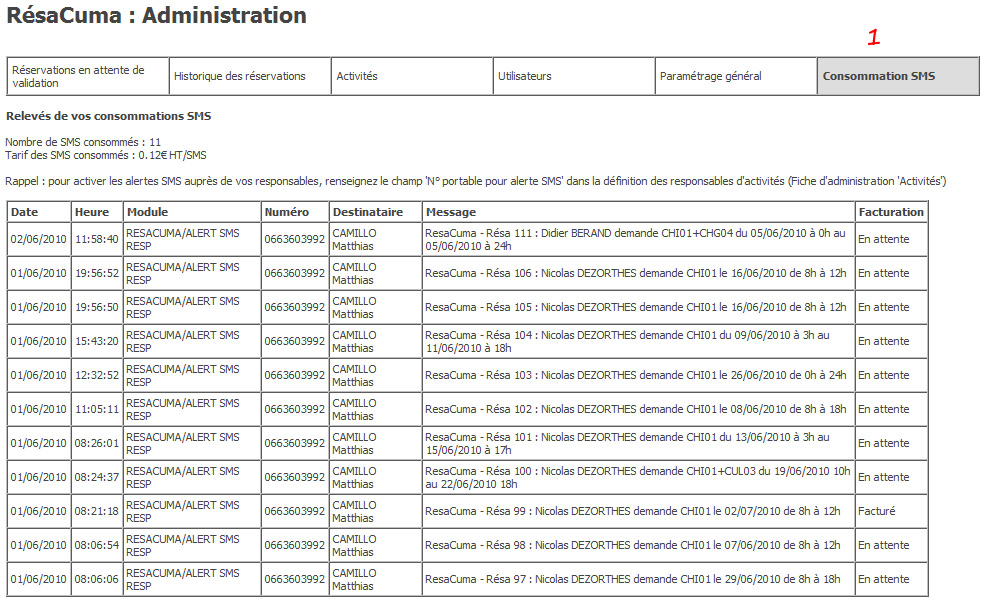Select the time cell 11:05:11

pos(97,409)
